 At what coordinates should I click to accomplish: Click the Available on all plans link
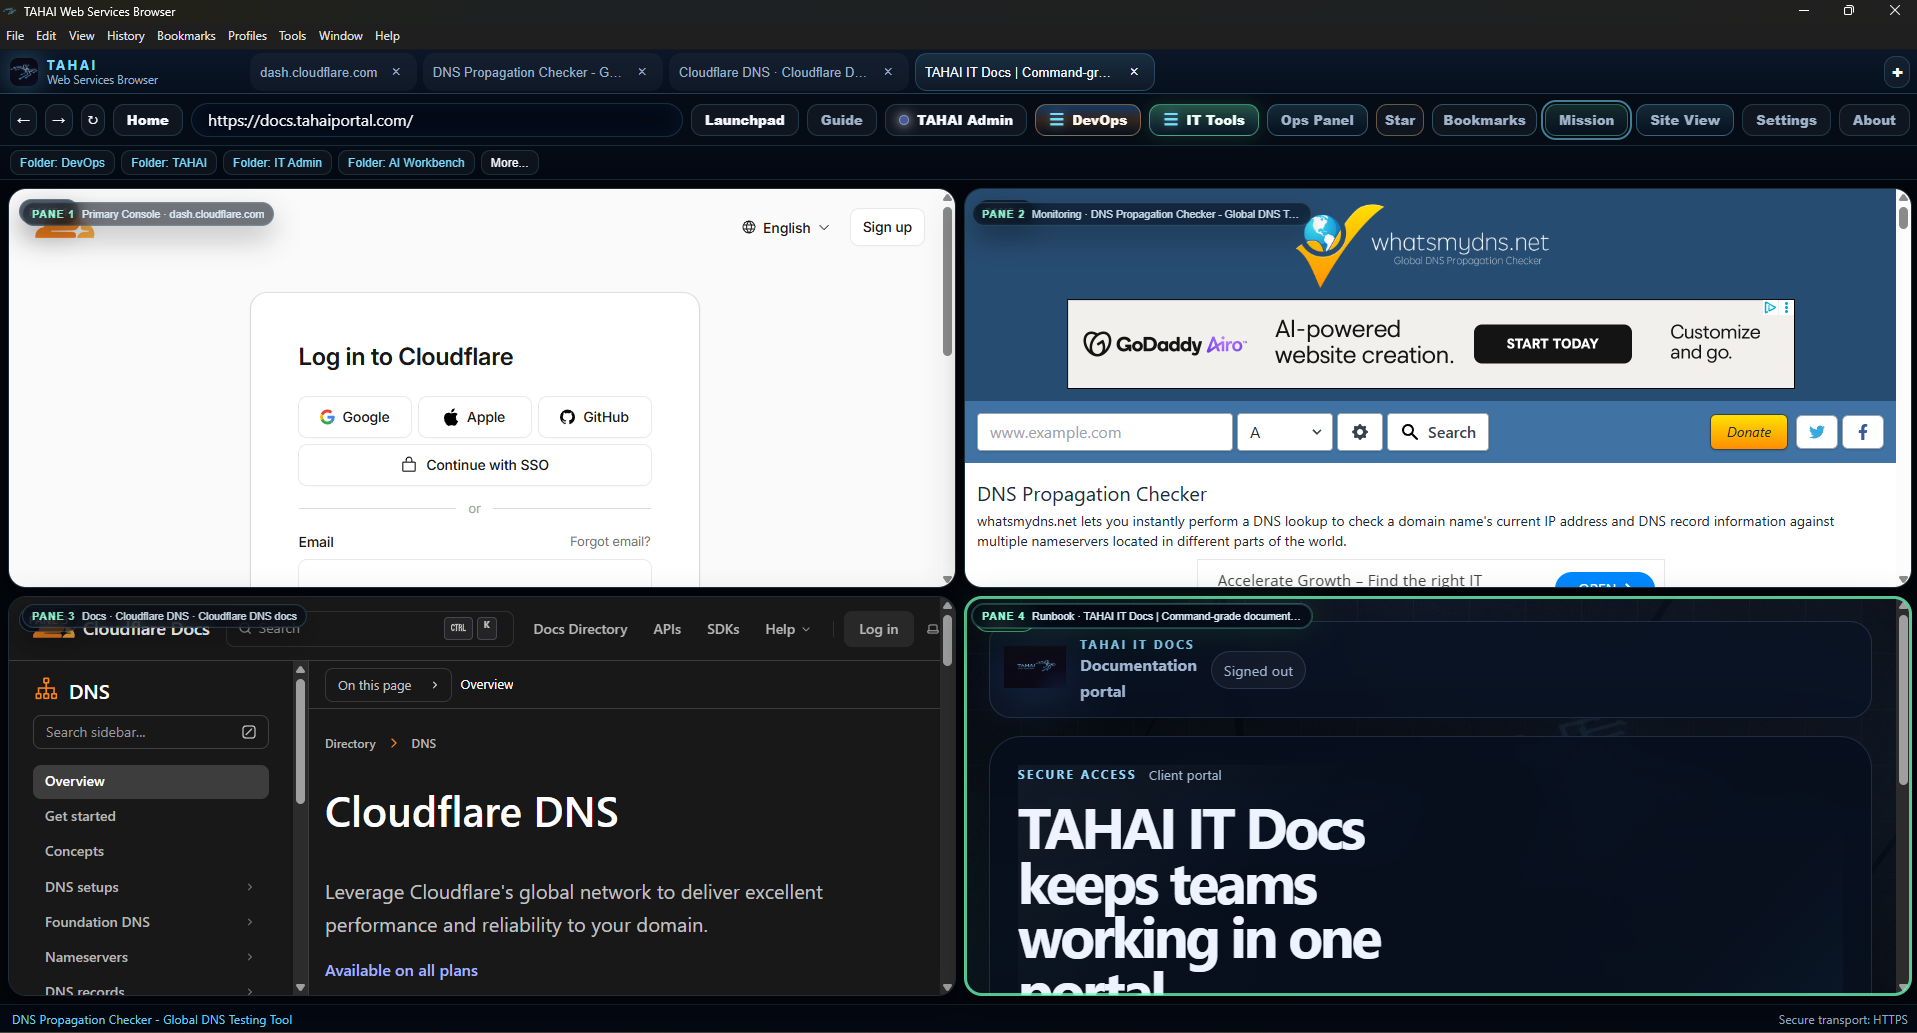[401, 970]
